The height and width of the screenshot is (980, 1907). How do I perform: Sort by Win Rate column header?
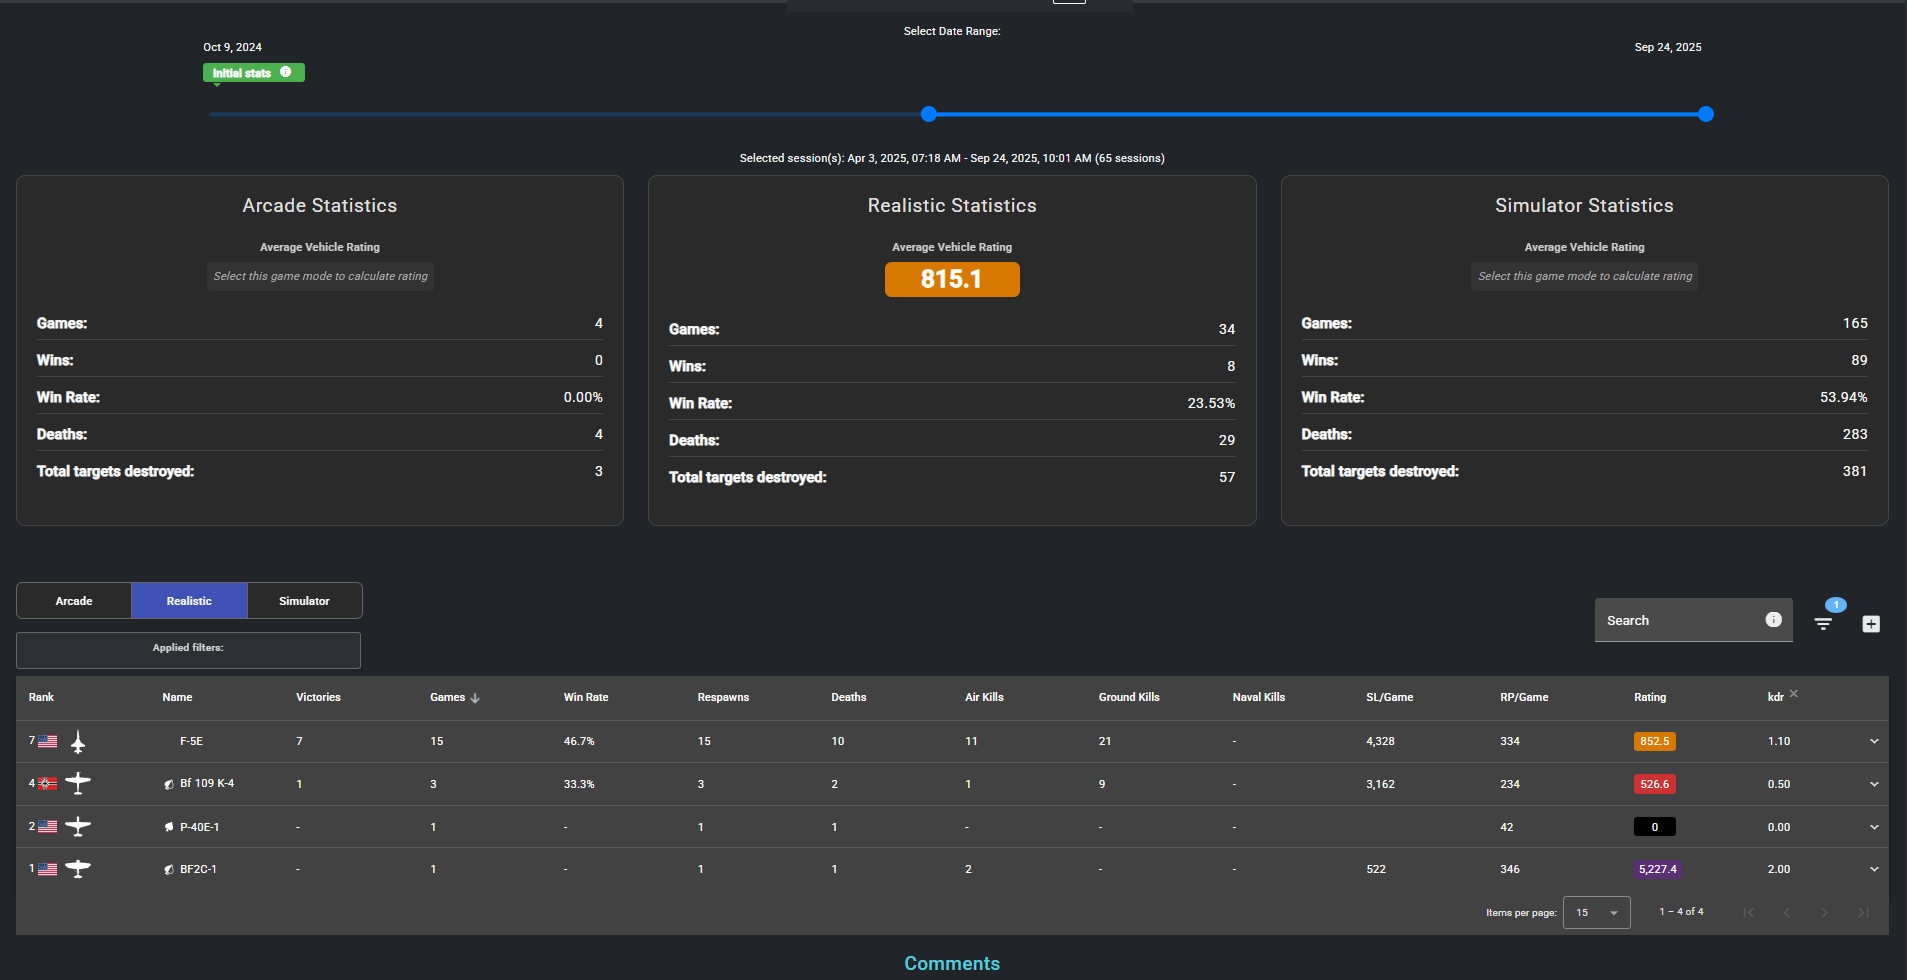586,697
